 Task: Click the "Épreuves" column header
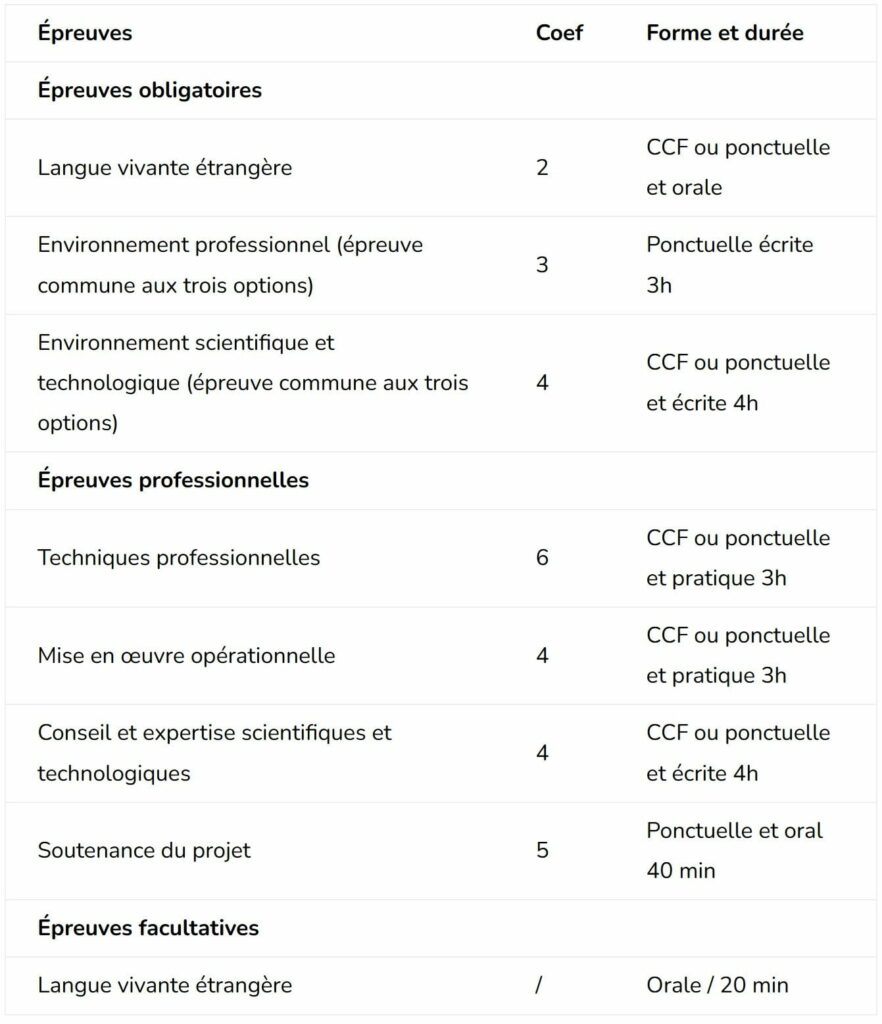[x=85, y=33]
